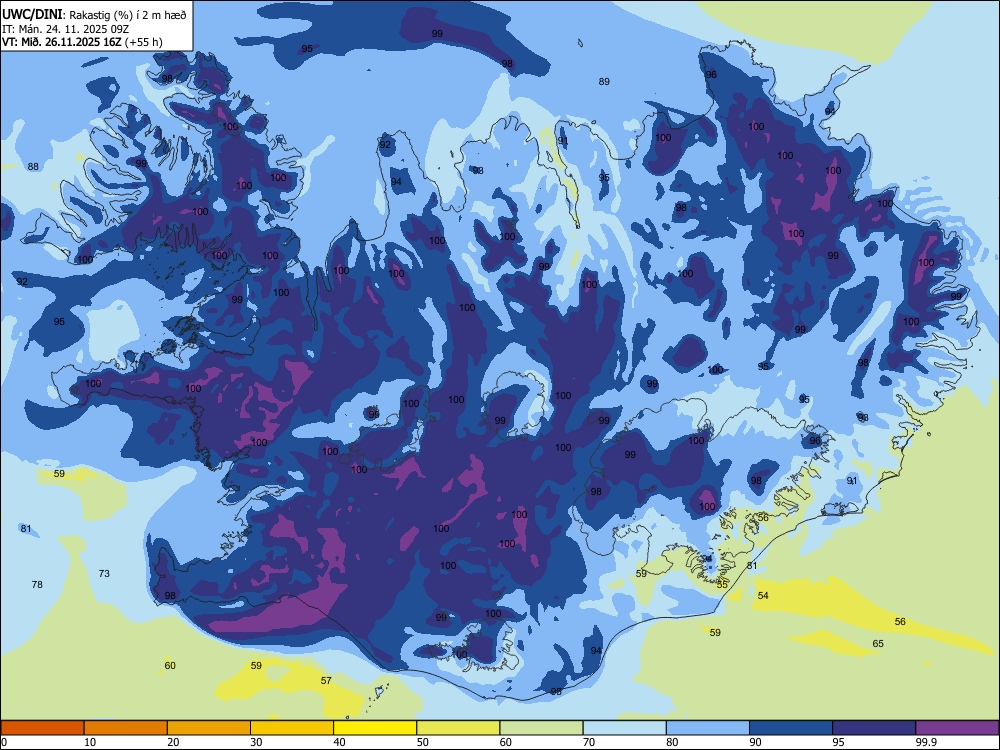Click the golden 30–40 legend swatch
Viewport: 1000px width, 750px height.
[292, 728]
